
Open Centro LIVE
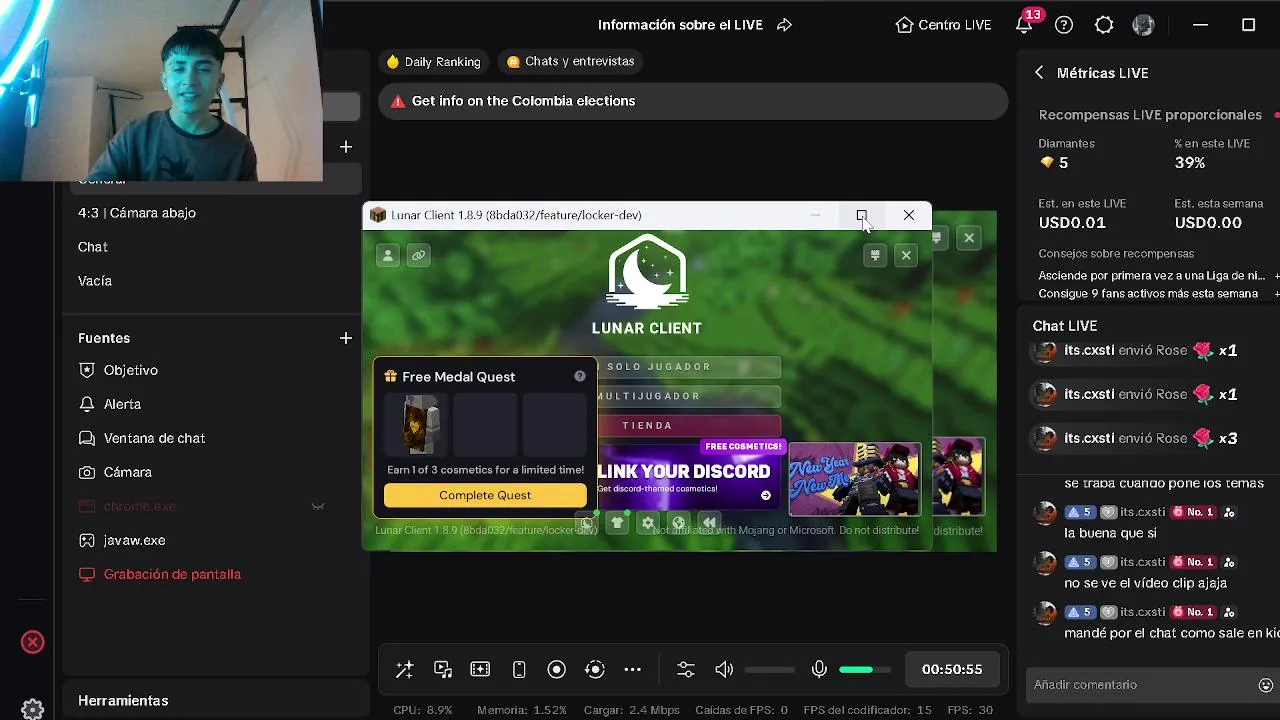(x=943, y=25)
